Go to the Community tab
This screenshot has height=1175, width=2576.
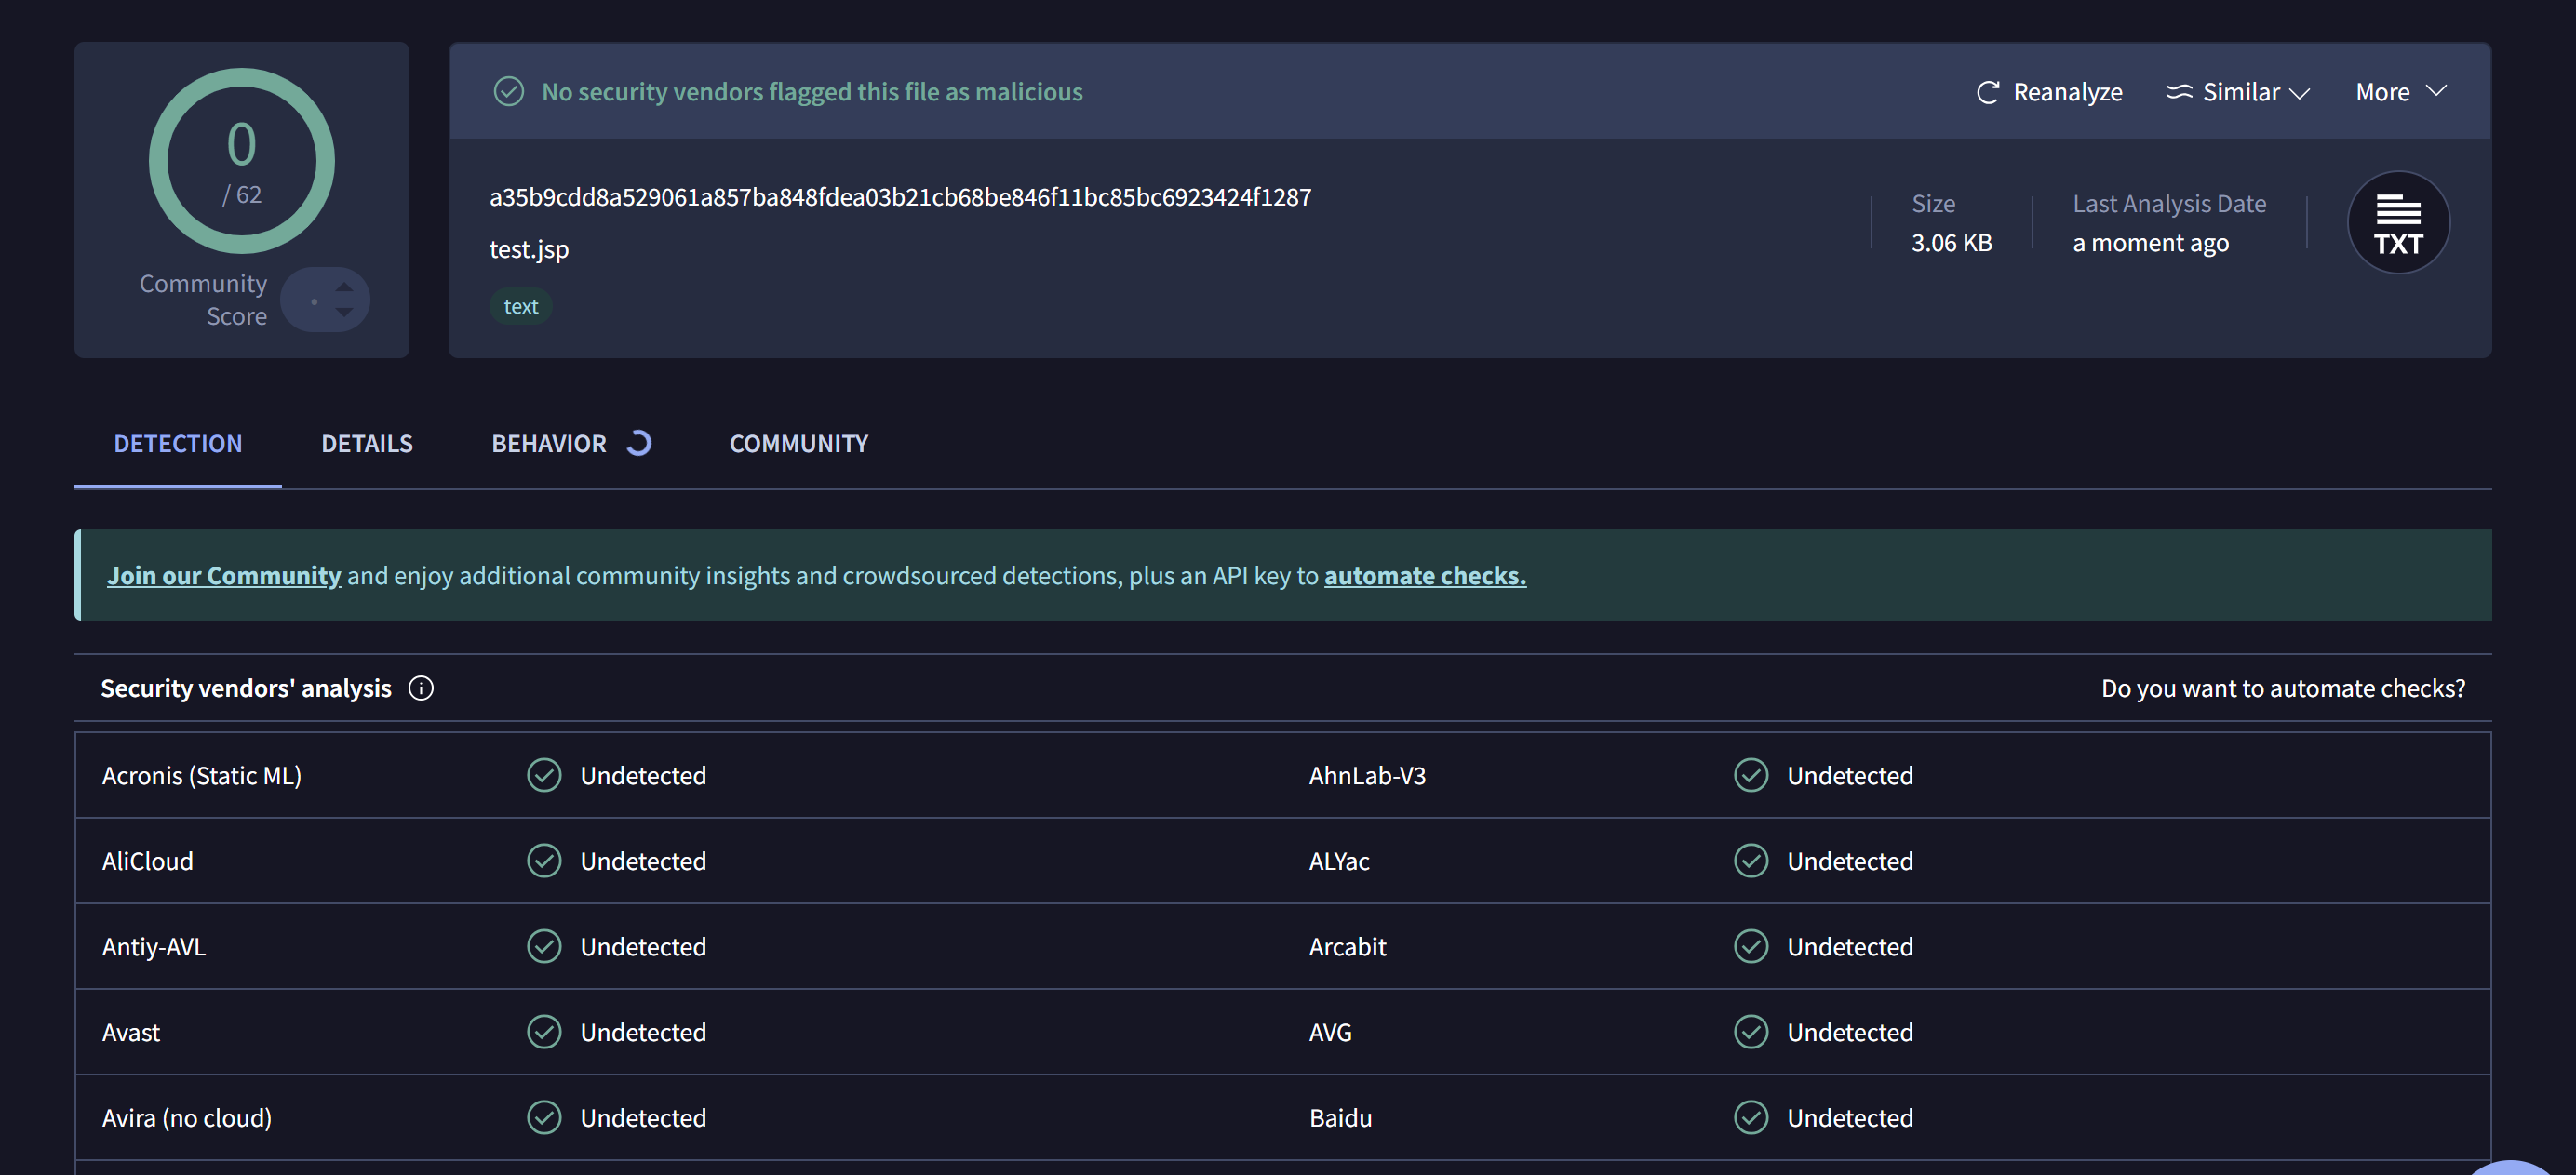point(798,443)
